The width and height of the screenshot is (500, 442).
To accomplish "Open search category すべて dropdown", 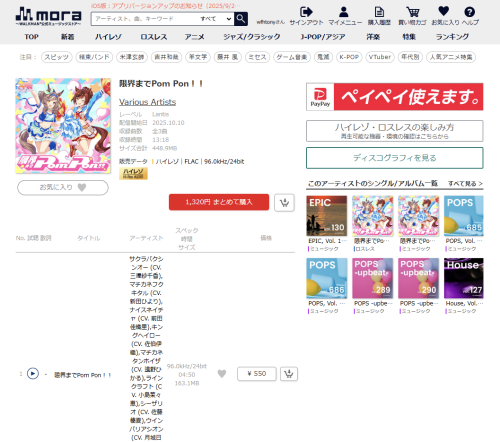I will pos(215,19).
